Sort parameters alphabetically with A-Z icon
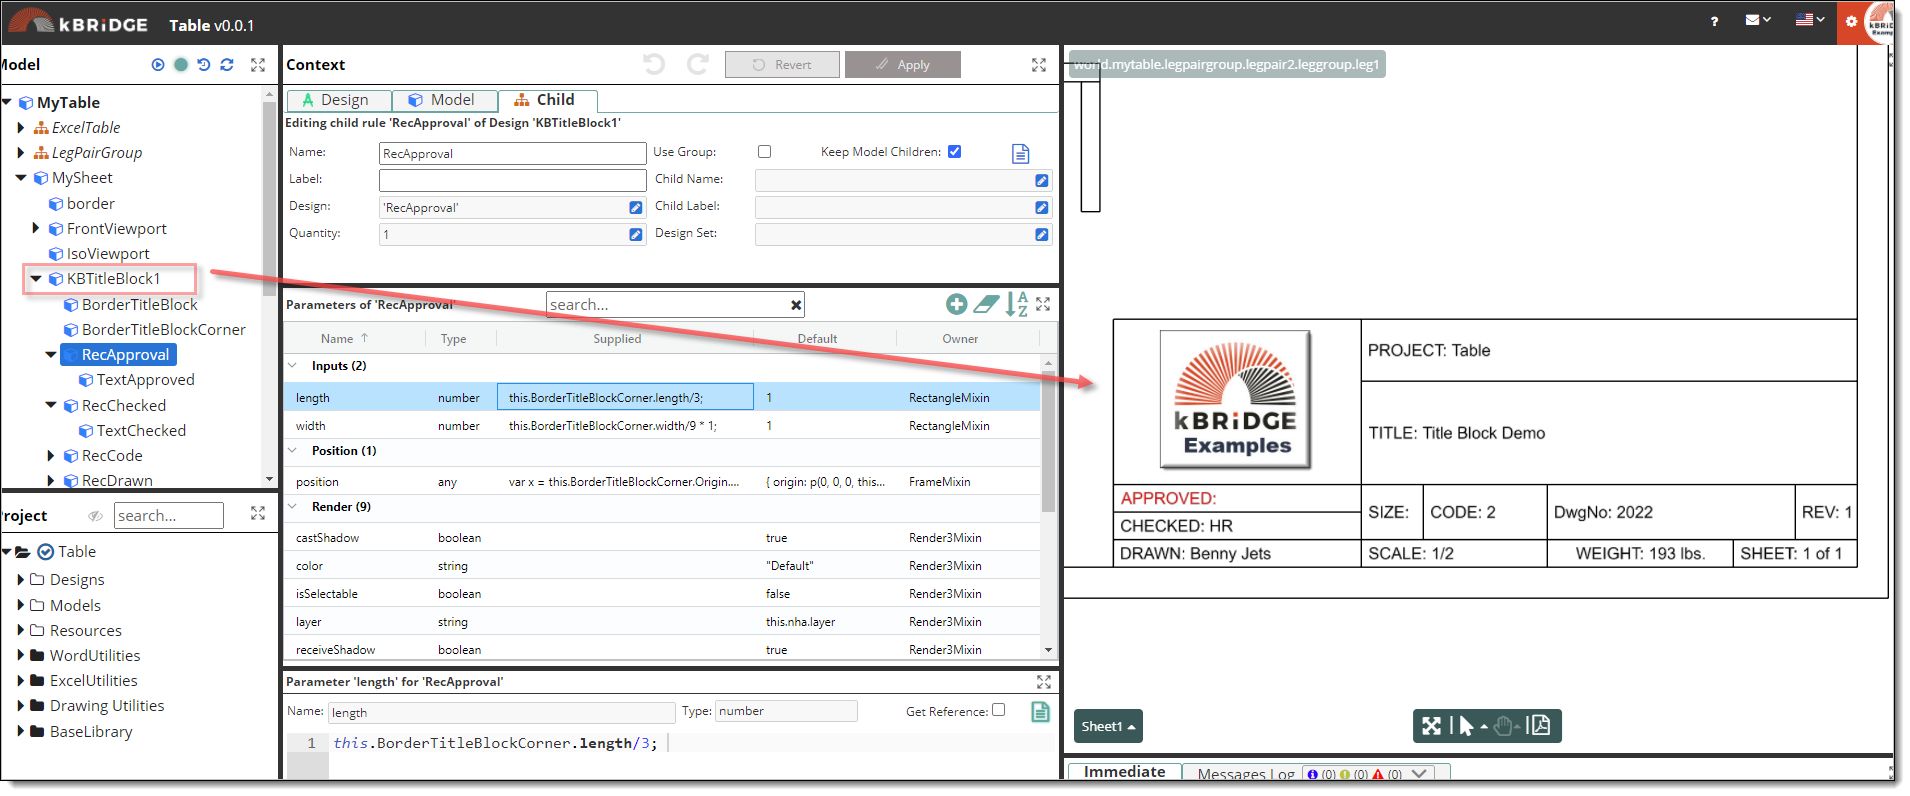This screenshot has height=796, width=1910. pos(1016,304)
